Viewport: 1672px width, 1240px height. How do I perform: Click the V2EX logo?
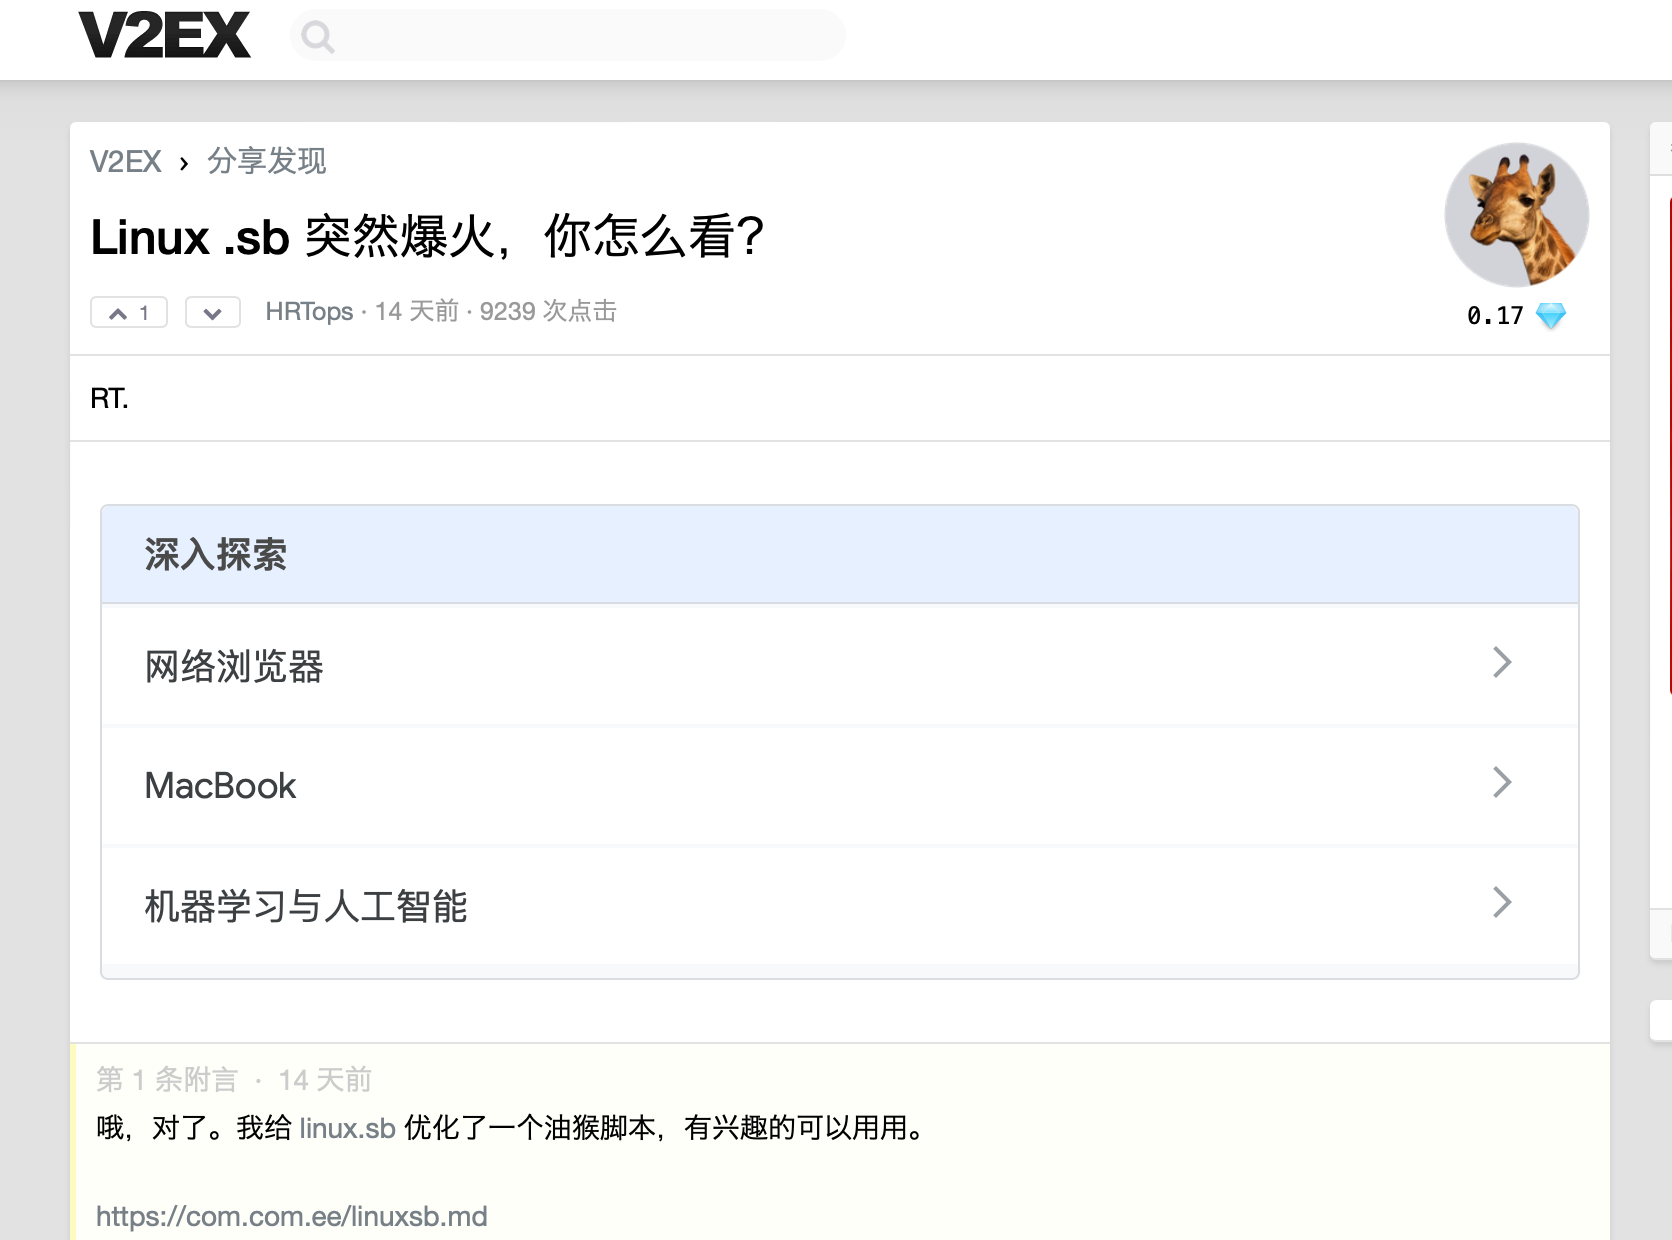pyautogui.click(x=164, y=36)
